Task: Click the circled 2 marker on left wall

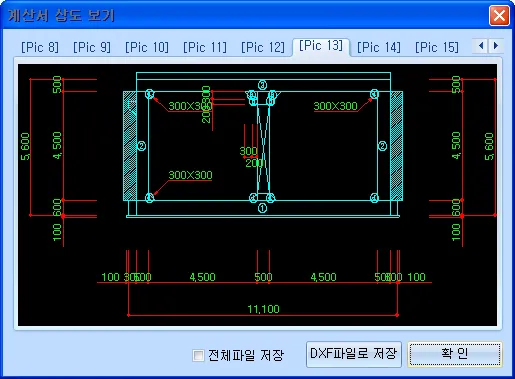Action: pos(141,146)
